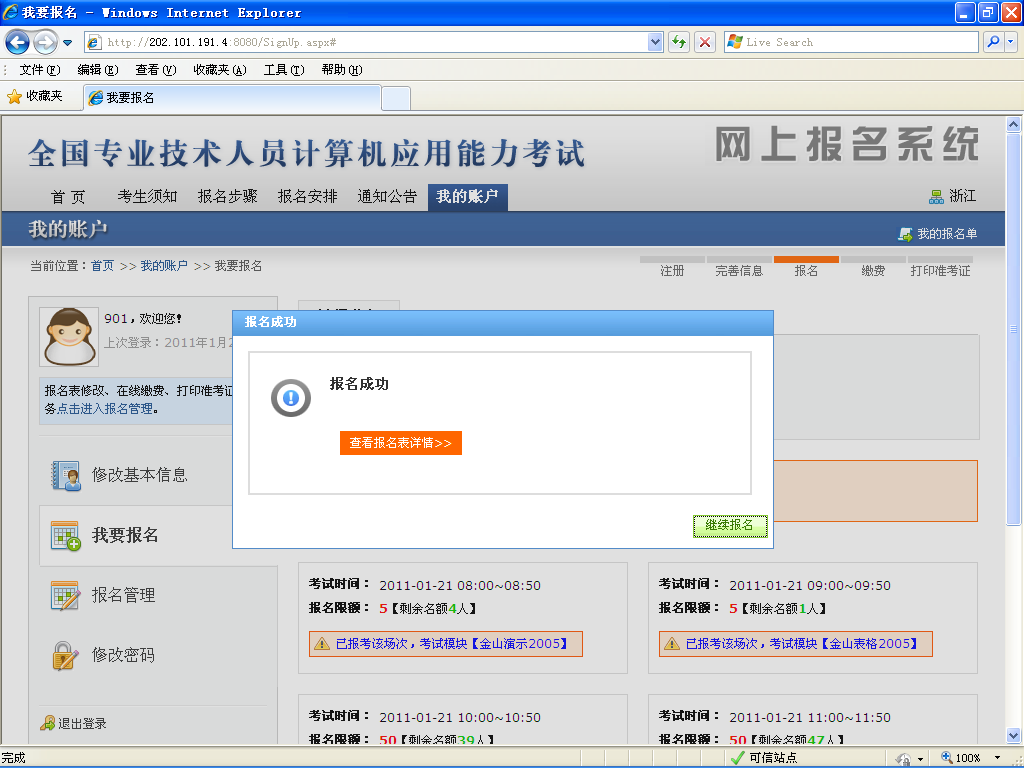1024x768 pixels.
Task: Click the 修改基本信息 sidebar icon
Action: point(66,476)
